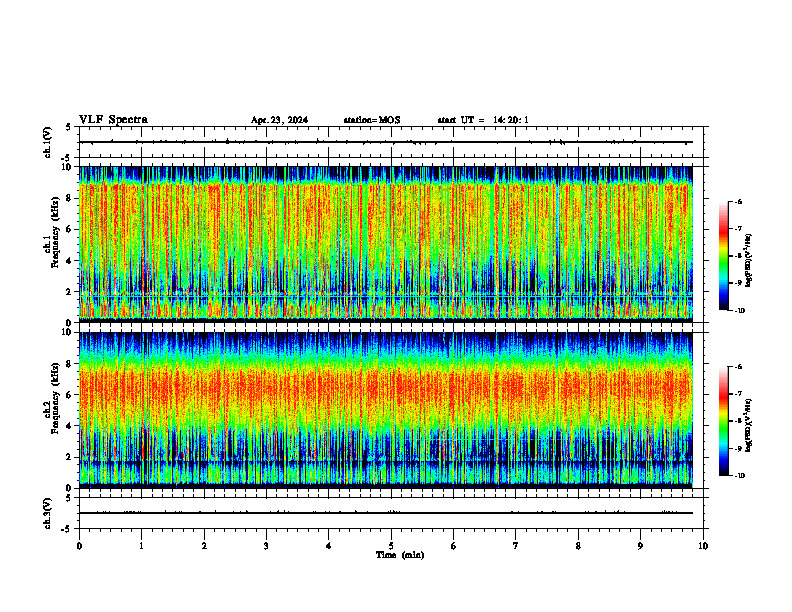This screenshot has width=792, height=612.
Task: Click the "station=MOS" header label
Action: click(x=372, y=120)
